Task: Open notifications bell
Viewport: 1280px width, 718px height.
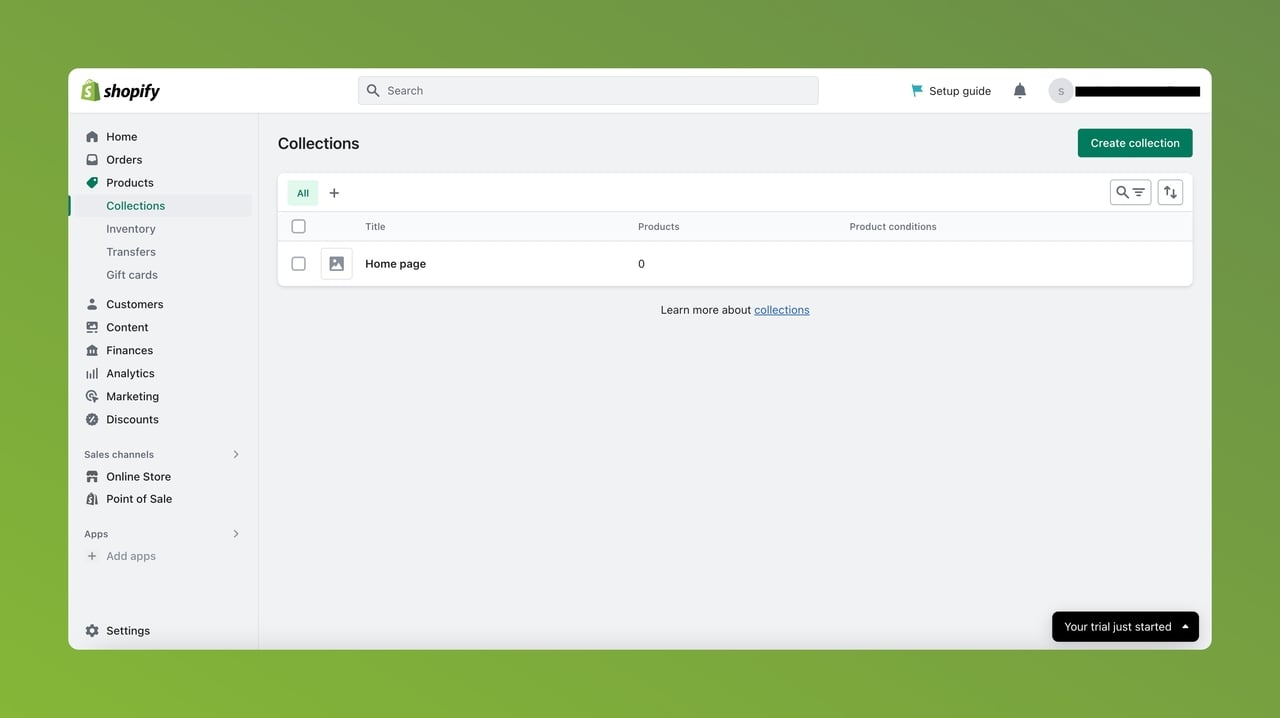Action: click(x=1020, y=91)
